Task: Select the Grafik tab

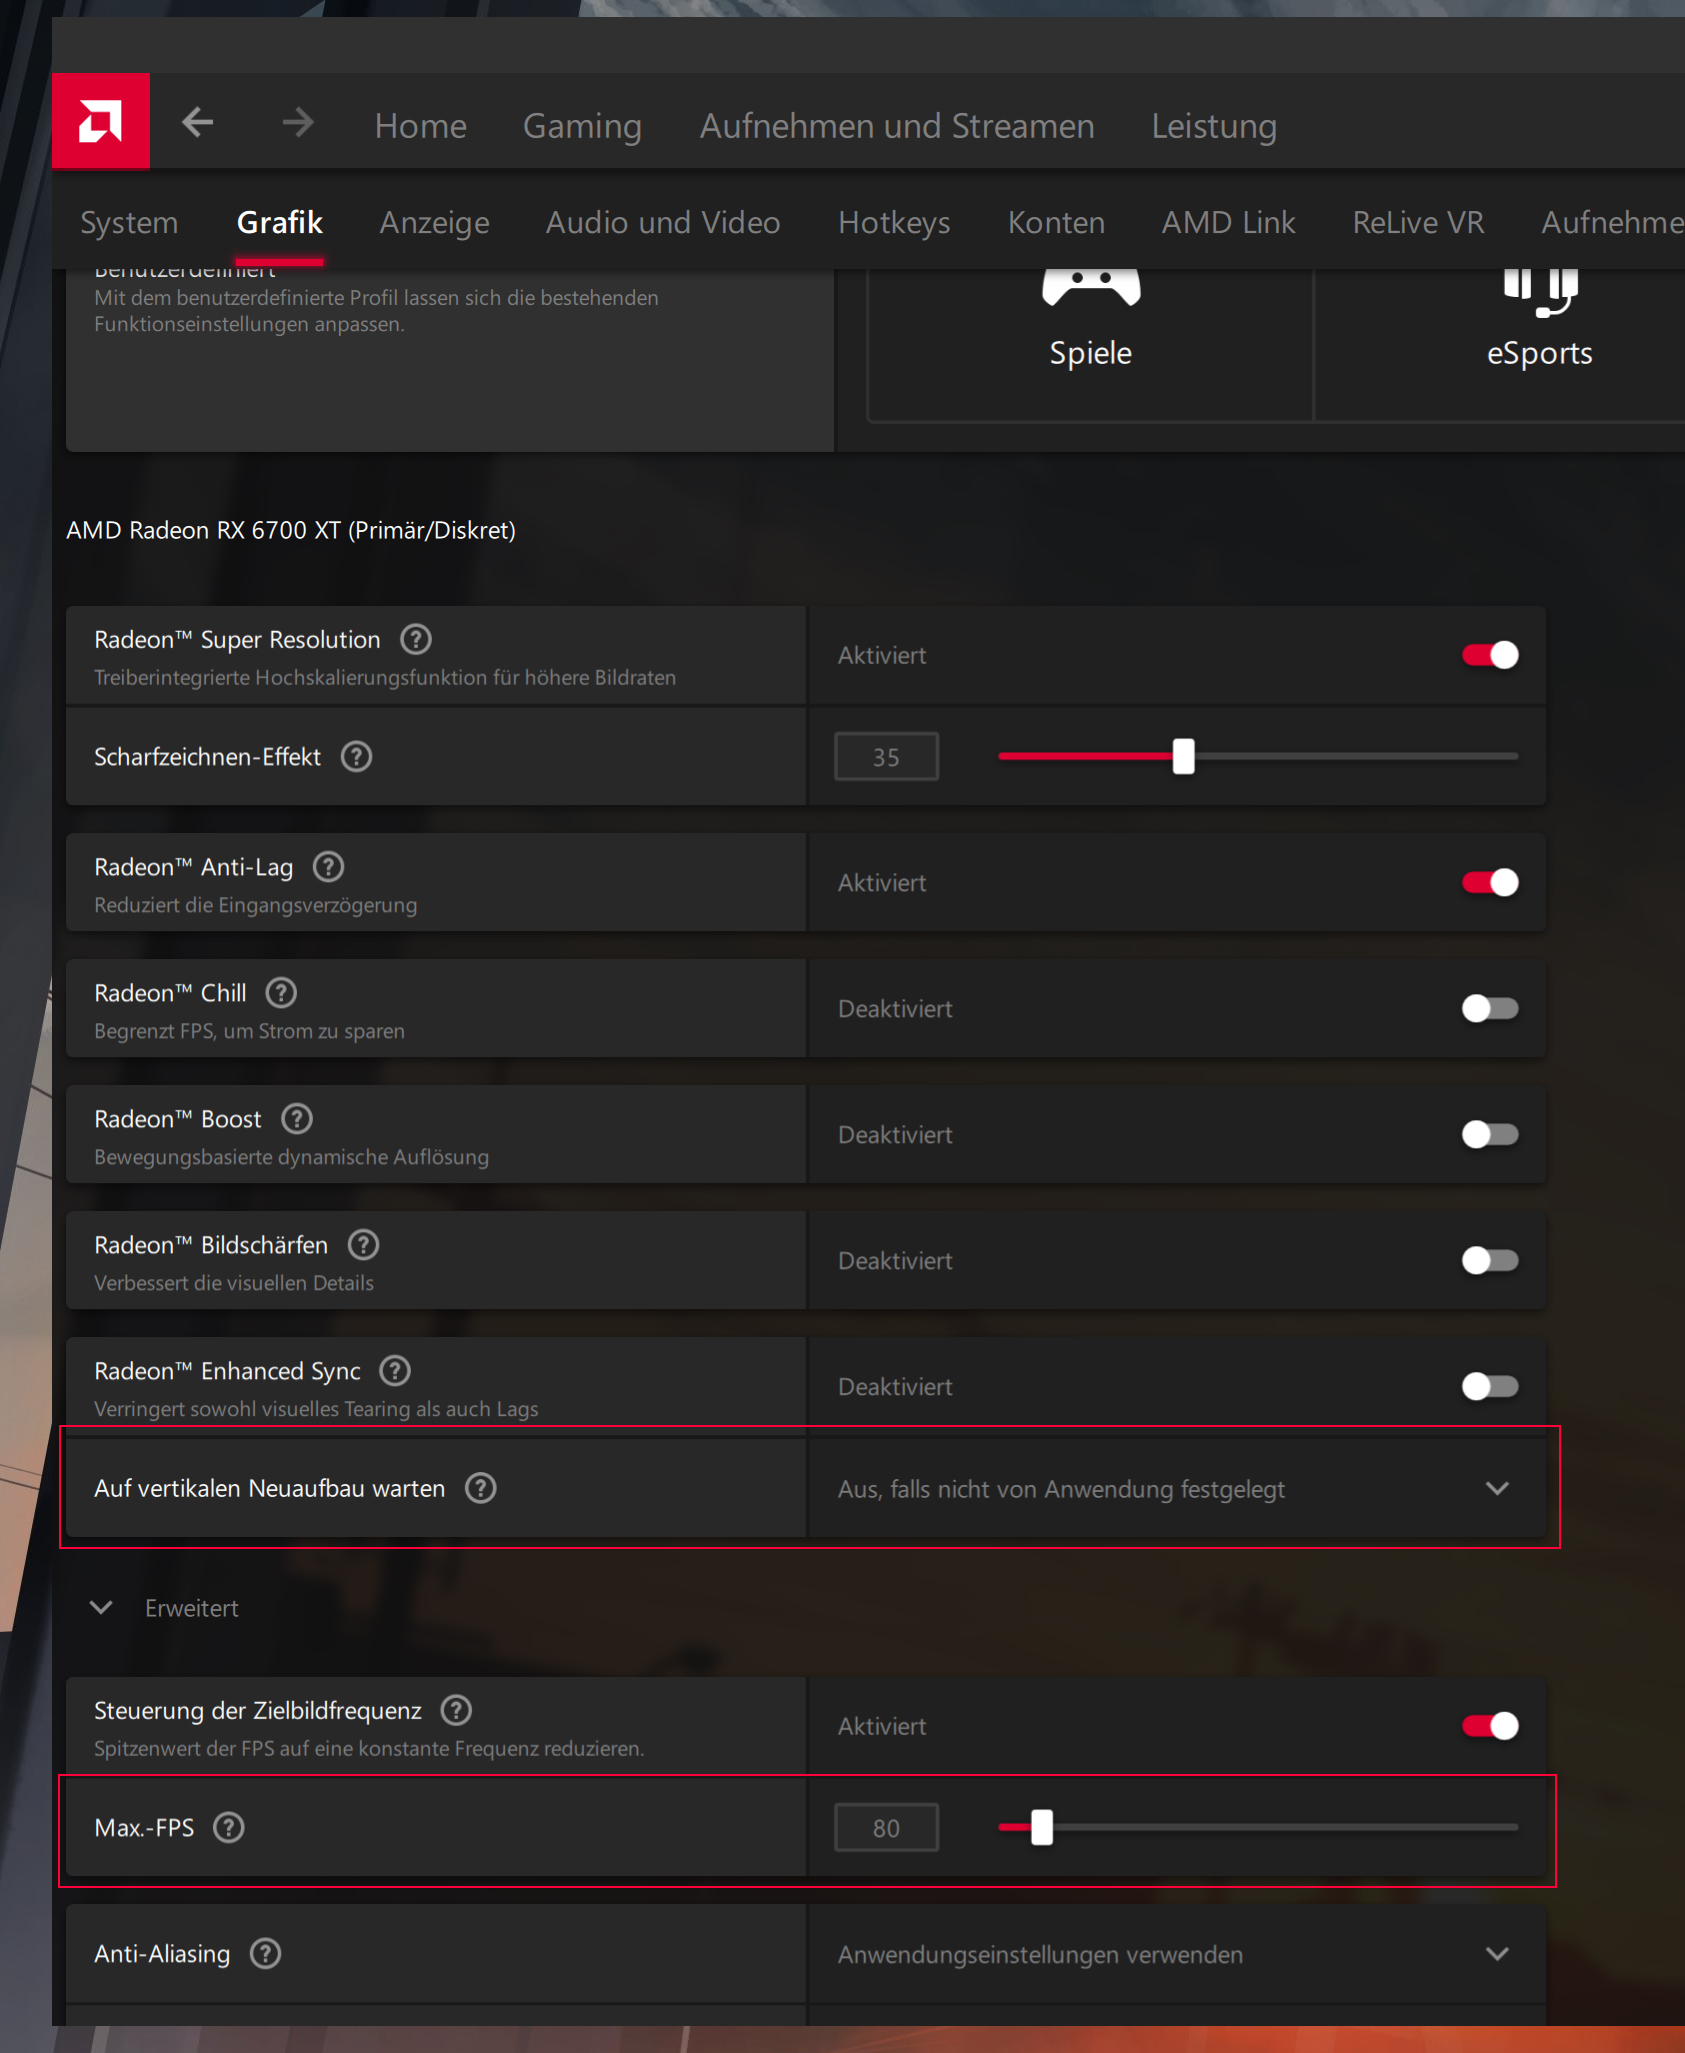Action: click(280, 222)
